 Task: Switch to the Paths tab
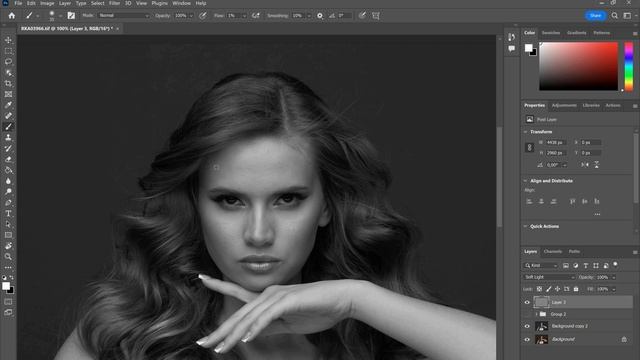574,251
